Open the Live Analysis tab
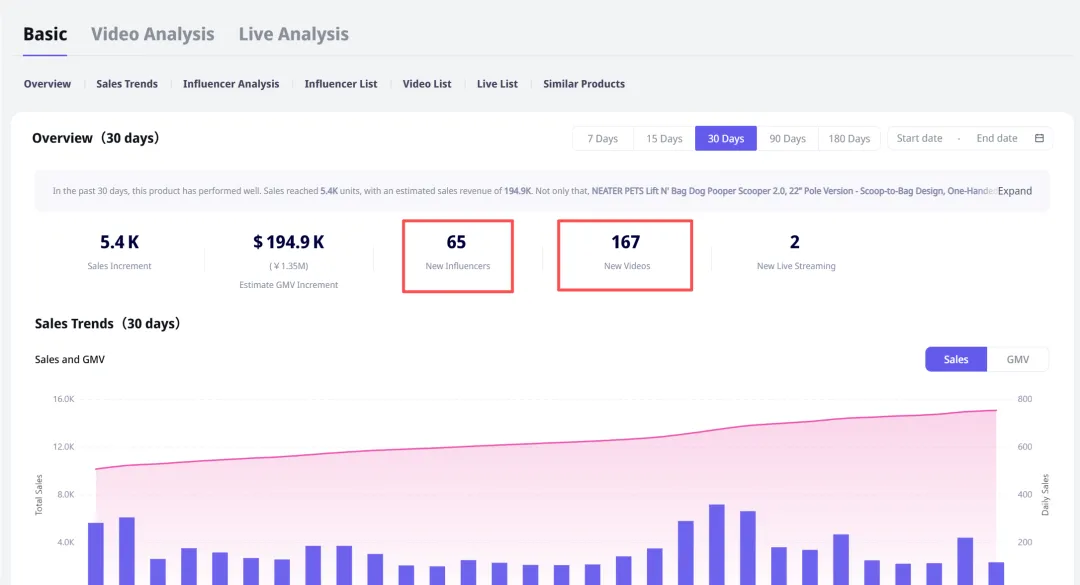The width and height of the screenshot is (1080, 585). 293,34
